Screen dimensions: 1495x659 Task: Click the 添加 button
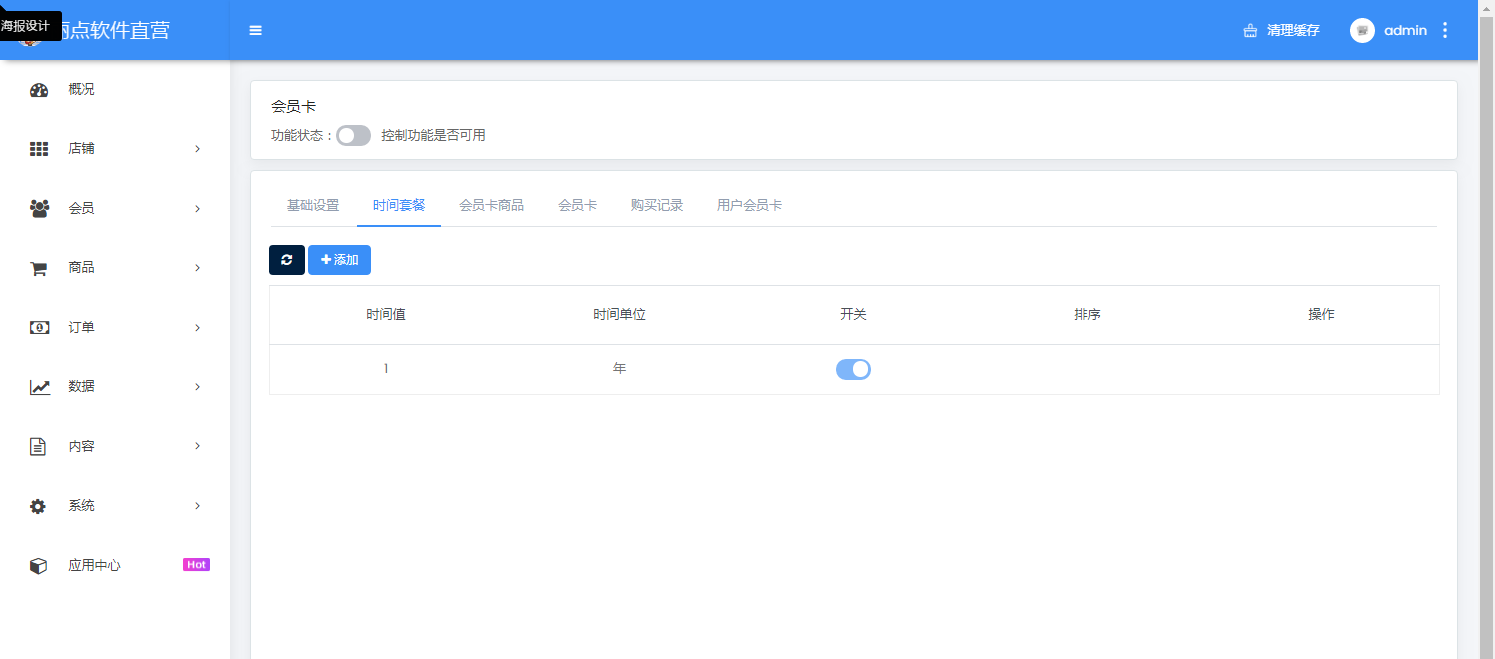click(339, 260)
